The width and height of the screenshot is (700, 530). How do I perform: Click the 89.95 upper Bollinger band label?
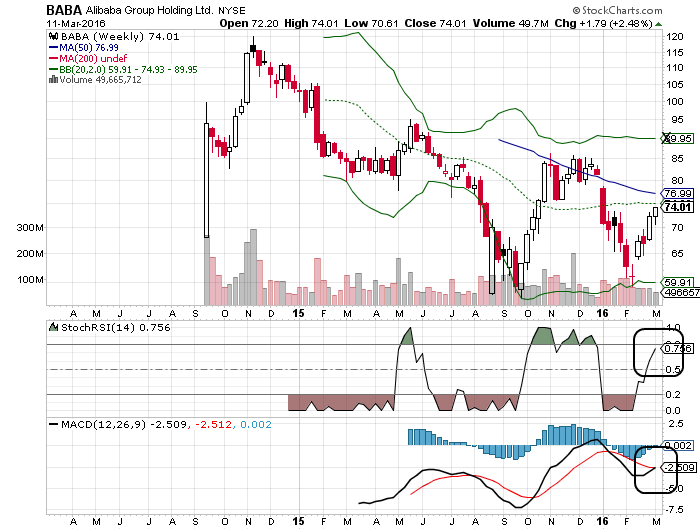click(x=678, y=138)
